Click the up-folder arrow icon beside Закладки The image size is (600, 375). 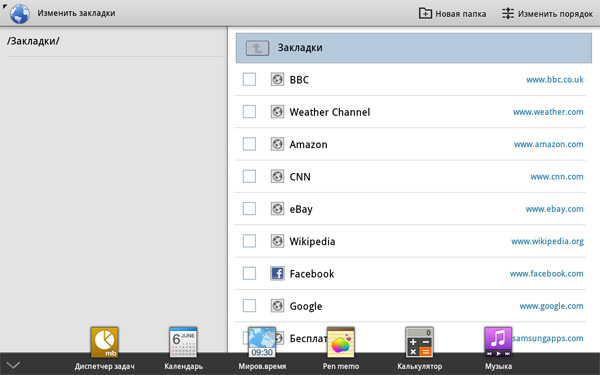click(x=257, y=48)
